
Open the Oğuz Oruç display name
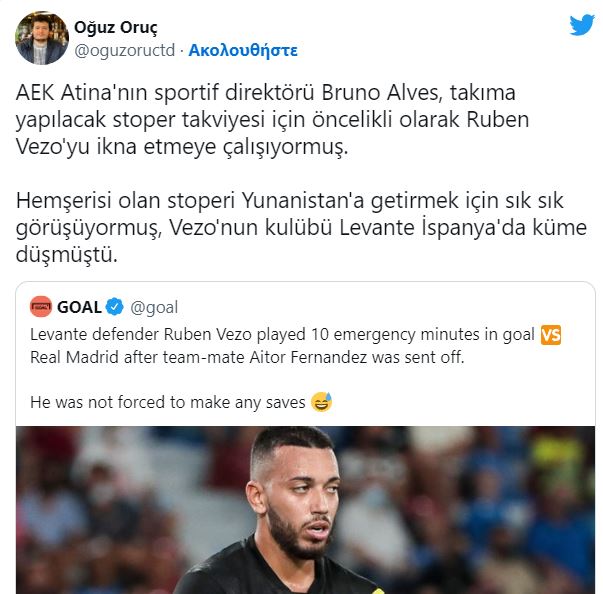[116, 27]
